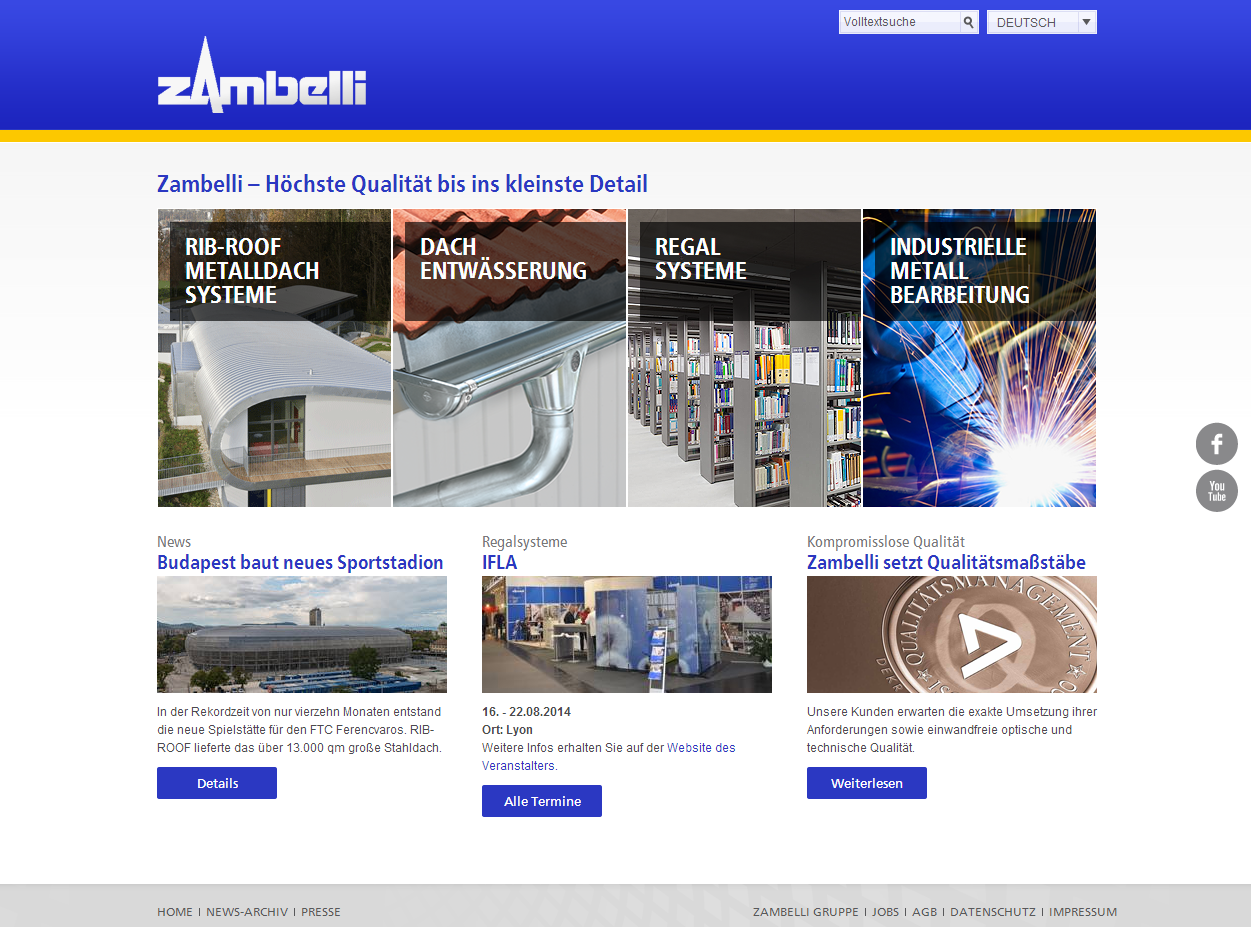The image size is (1251, 927).
Task: Open headline Budapest baut neues Sportstadion
Action: point(300,562)
